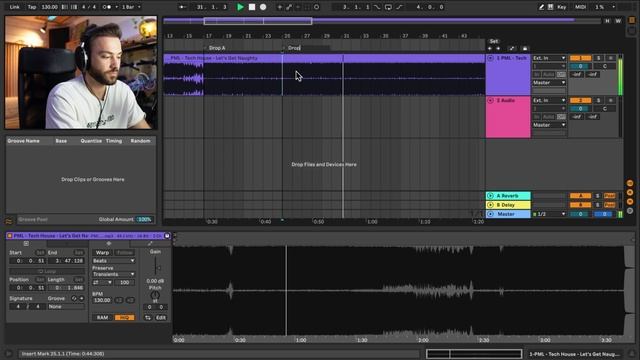Click the Commit Groove arrow icon
Viewport: 640px width, 360px height.
point(82,298)
